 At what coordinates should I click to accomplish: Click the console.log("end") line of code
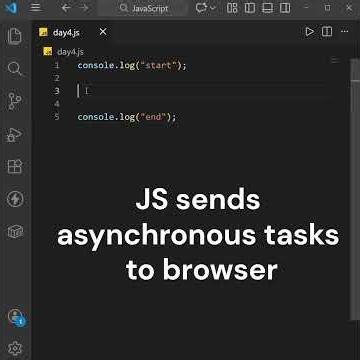[x=127, y=117]
